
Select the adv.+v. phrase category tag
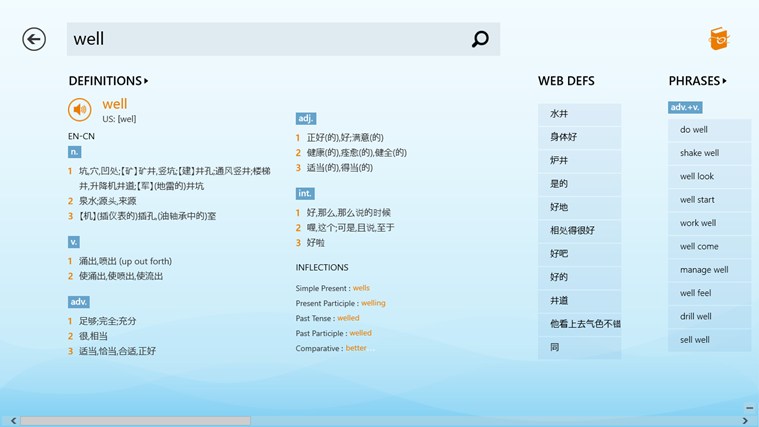tap(685, 107)
